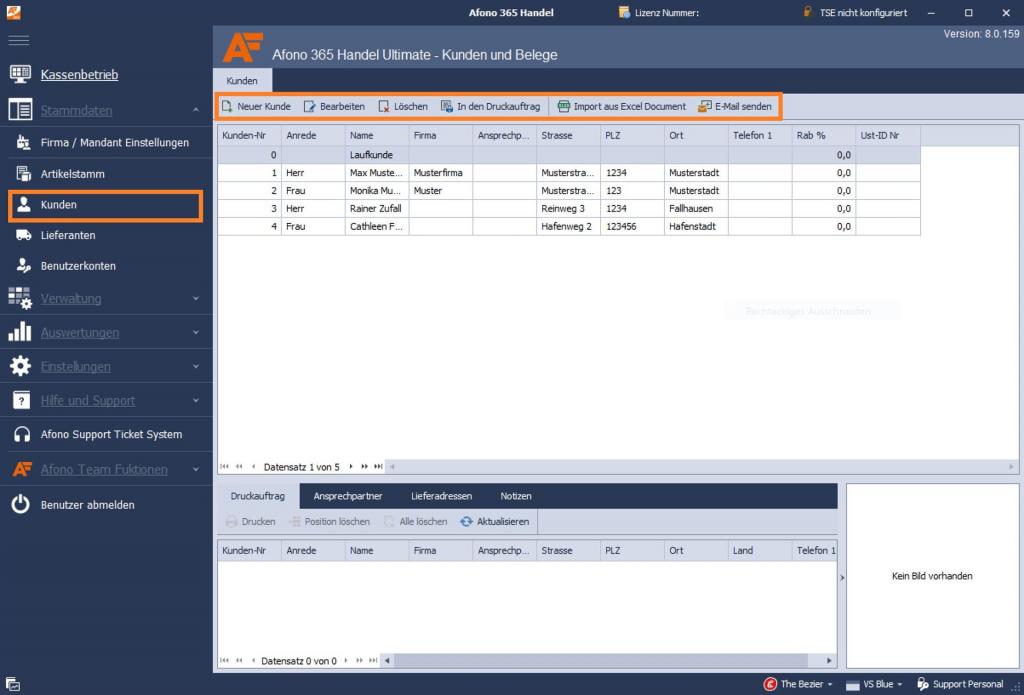The width and height of the screenshot is (1024, 695).
Task: Open Benutzerkonten in the sidebar
Action: pyautogui.click(x=78, y=266)
